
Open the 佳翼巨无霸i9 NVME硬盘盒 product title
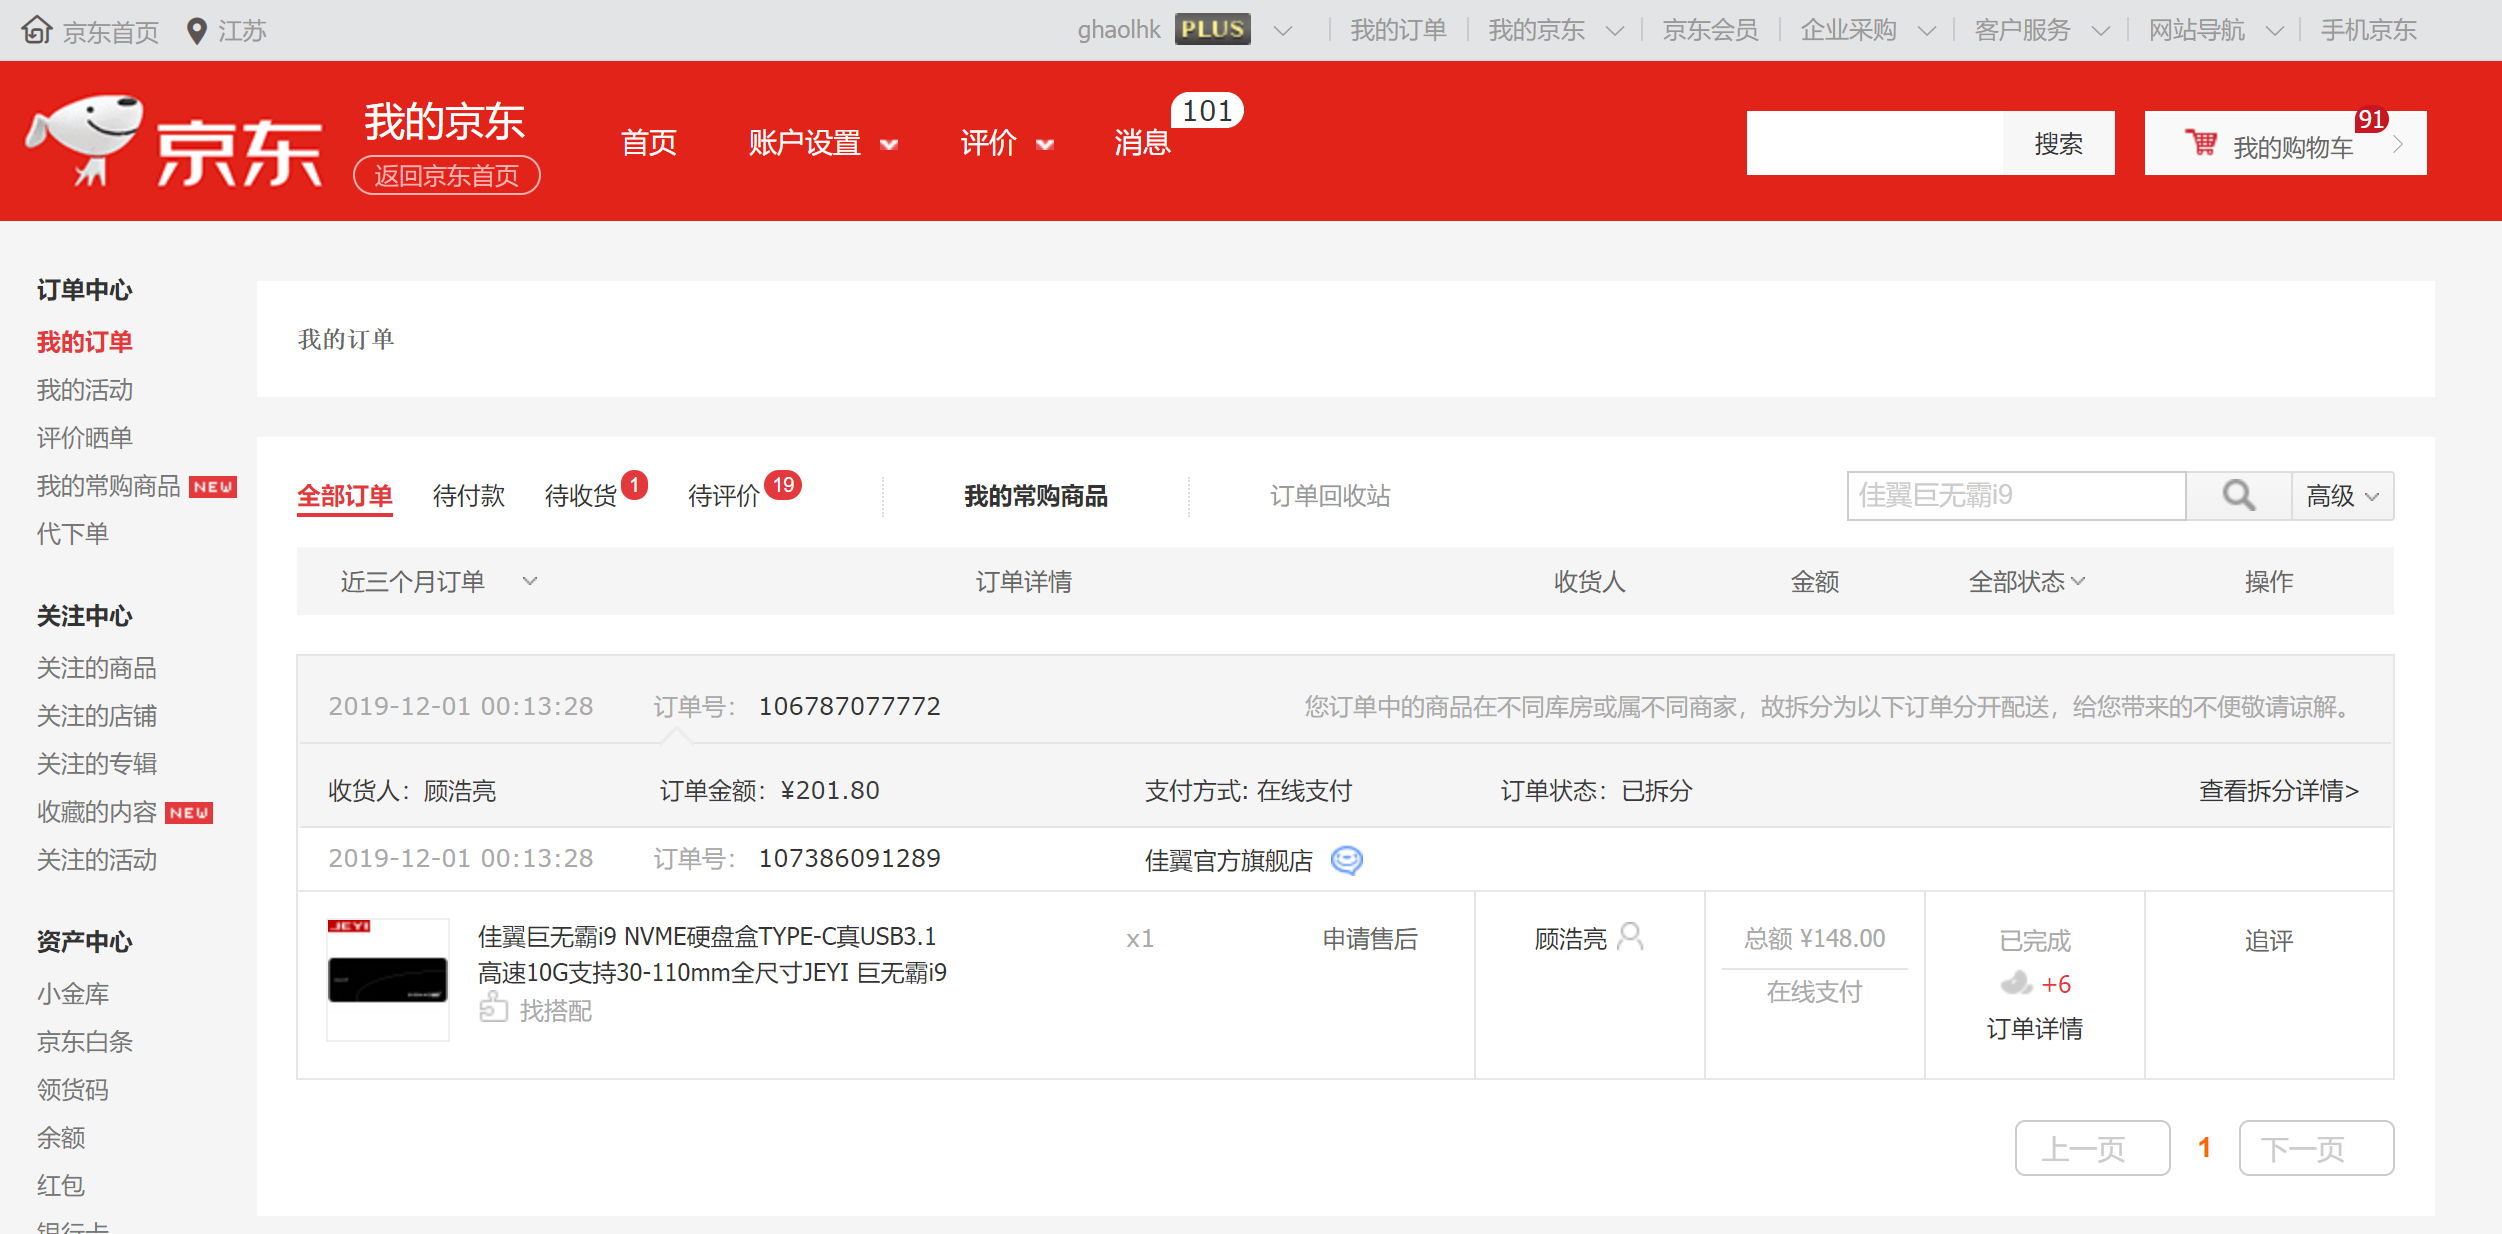[712, 954]
